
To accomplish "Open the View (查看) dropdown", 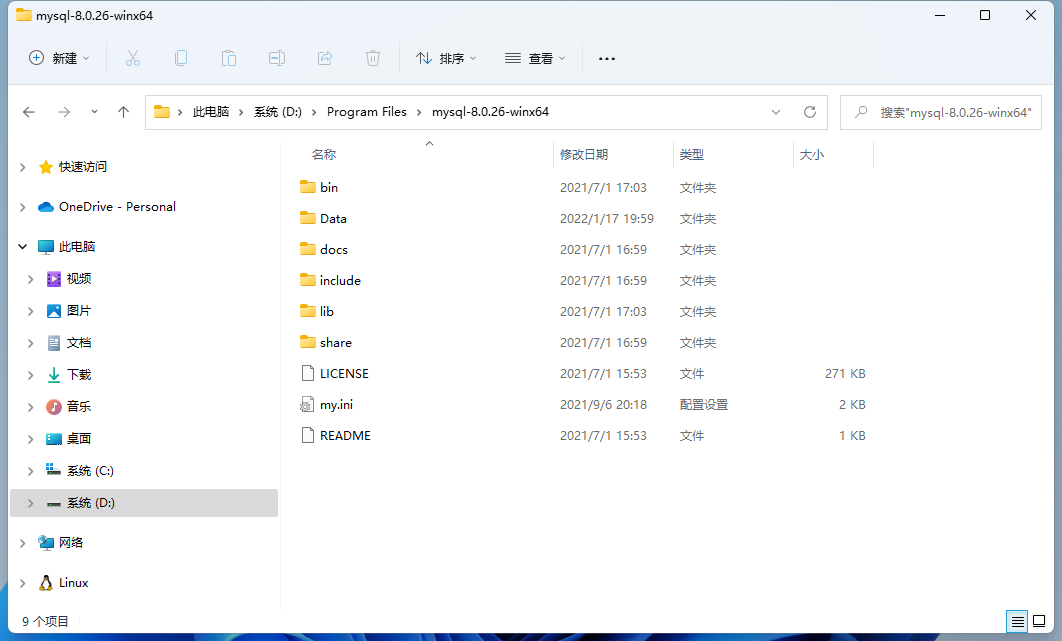I will pos(535,58).
